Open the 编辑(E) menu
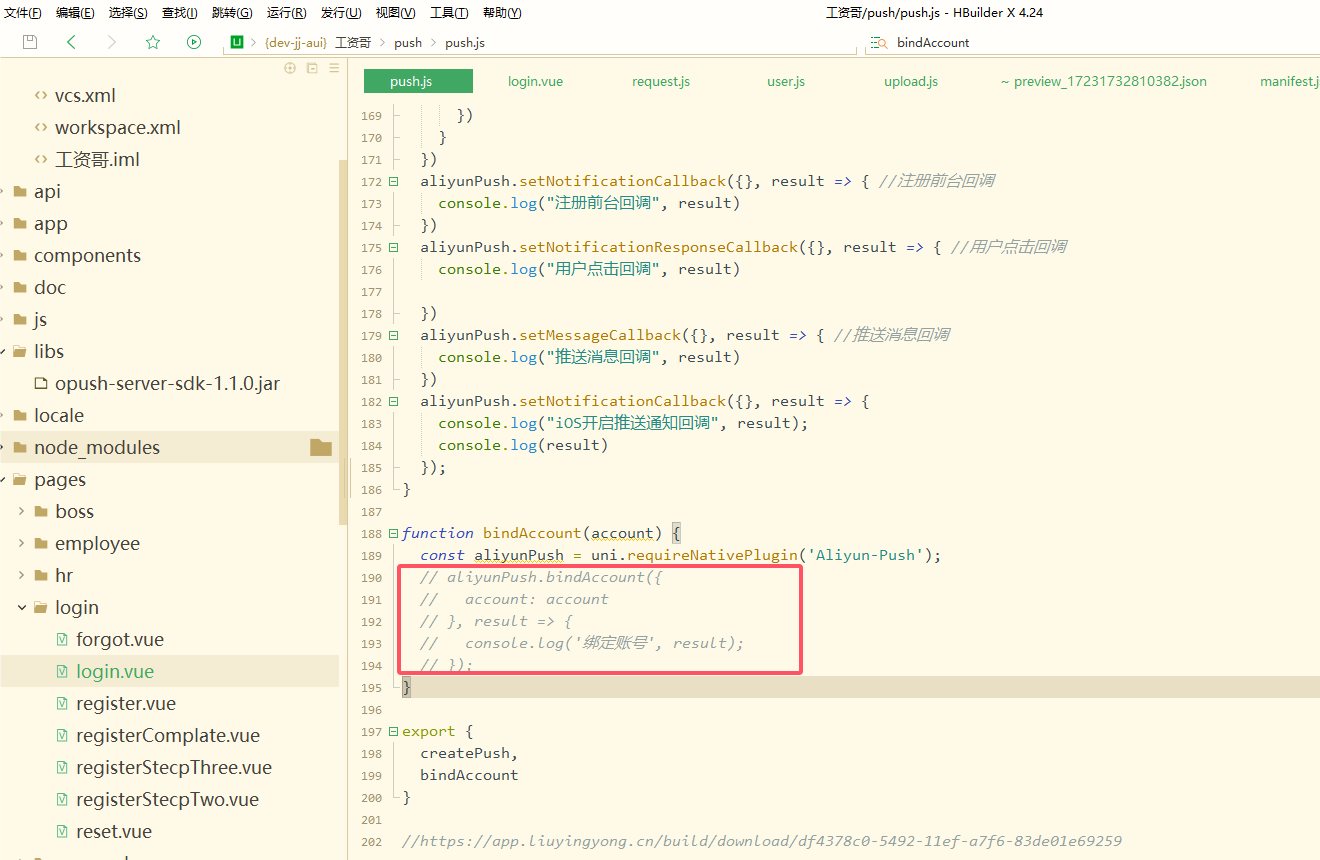Screen dimensions: 1320x860 coord(75,13)
